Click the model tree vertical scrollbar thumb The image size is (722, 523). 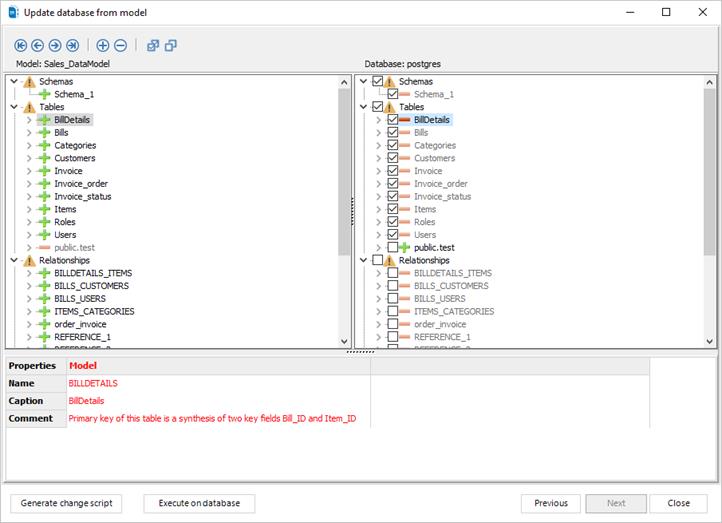tap(344, 172)
